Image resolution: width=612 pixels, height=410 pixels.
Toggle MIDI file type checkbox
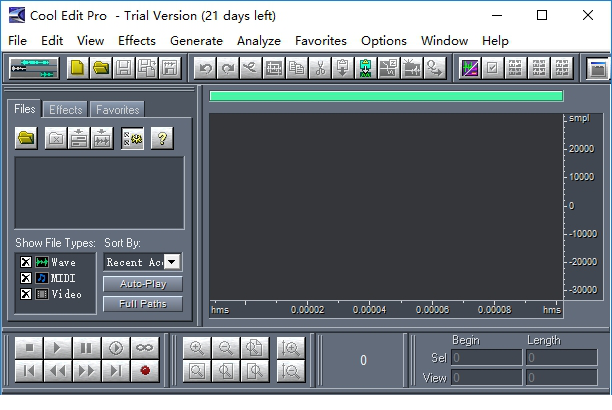pyautogui.click(x=26, y=278)
